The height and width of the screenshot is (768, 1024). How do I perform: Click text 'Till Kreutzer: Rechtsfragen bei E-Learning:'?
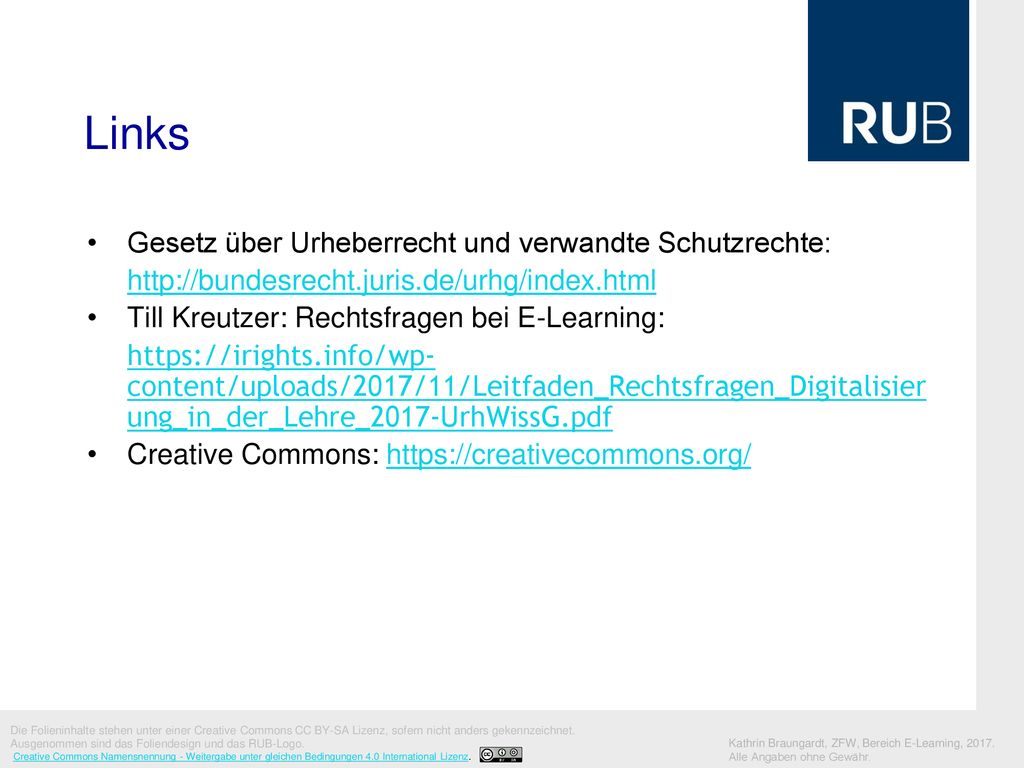[x=396, y=318]
